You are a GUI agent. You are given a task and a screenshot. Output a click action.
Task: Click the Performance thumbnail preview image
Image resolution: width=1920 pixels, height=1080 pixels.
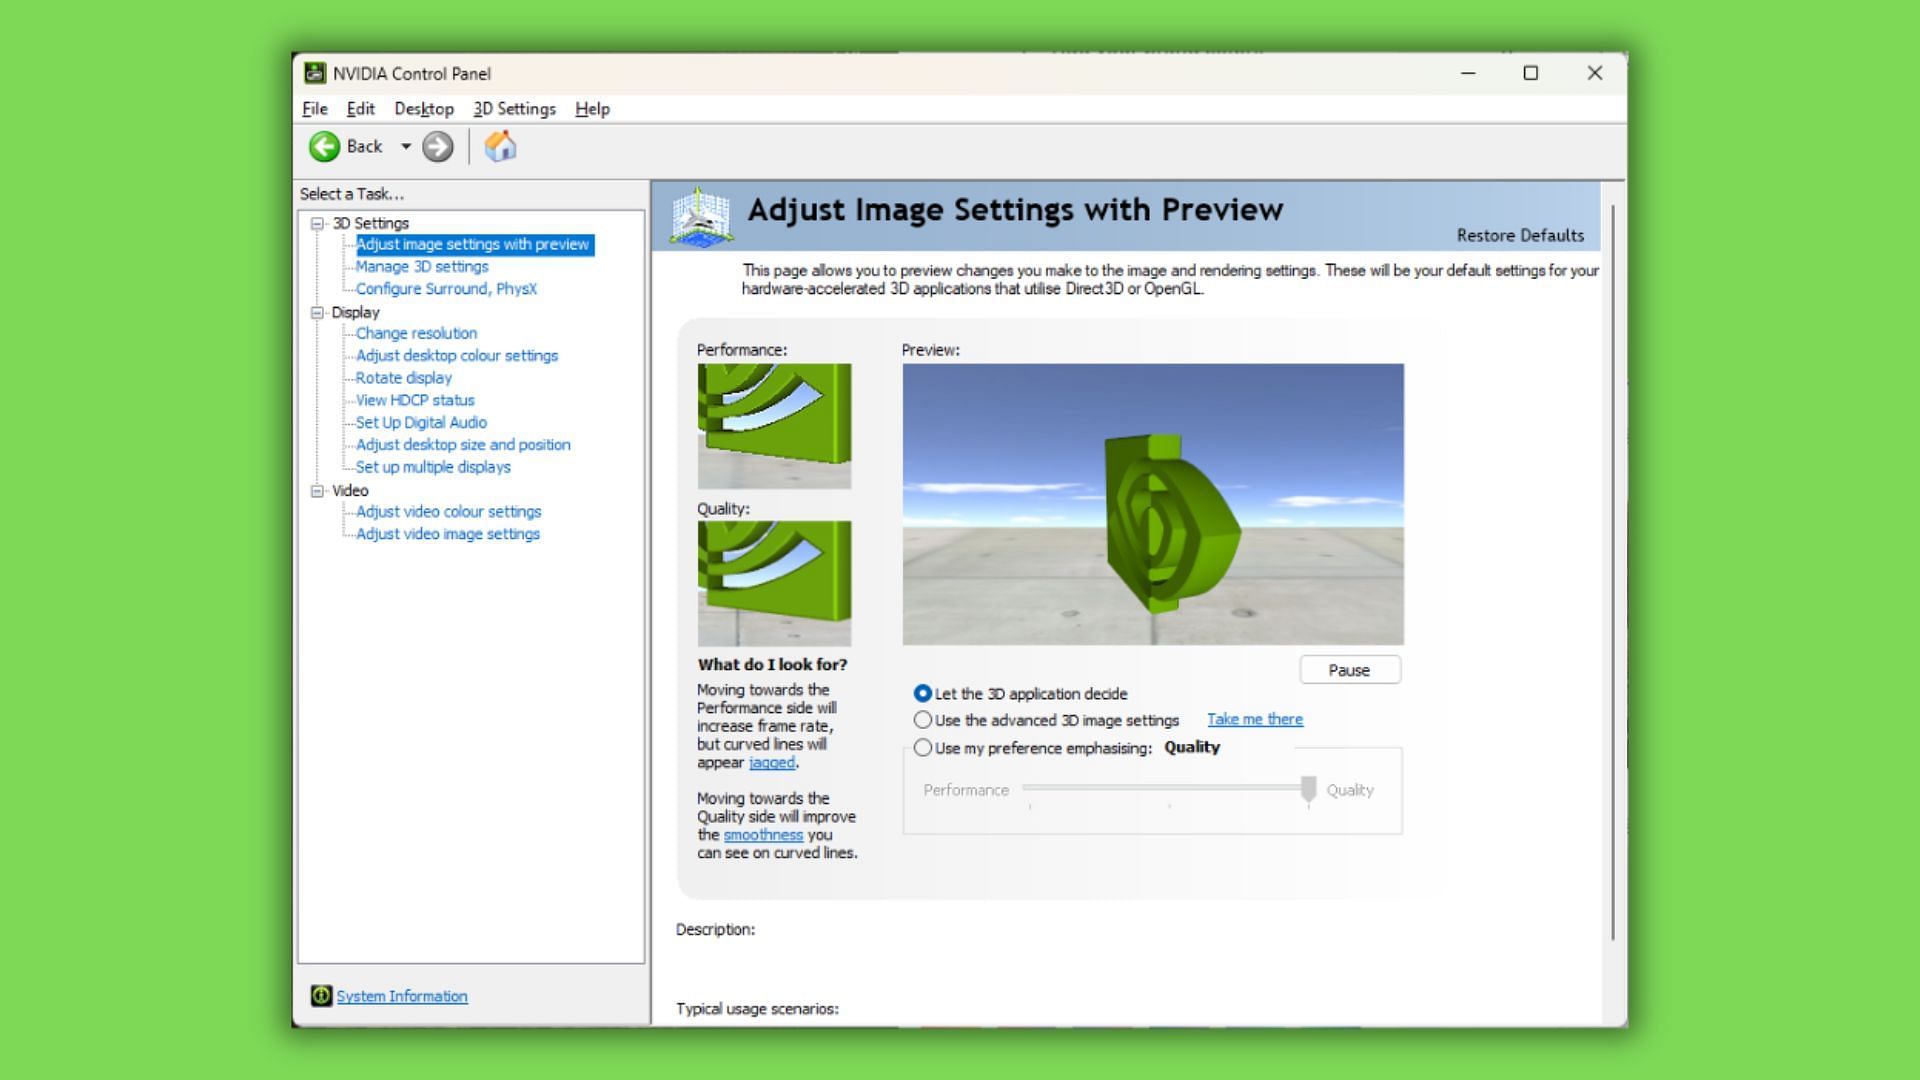774,425
